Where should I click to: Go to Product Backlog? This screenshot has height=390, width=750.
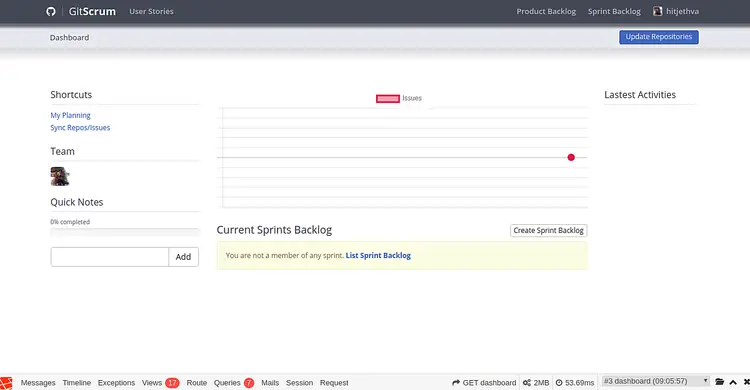546,11
